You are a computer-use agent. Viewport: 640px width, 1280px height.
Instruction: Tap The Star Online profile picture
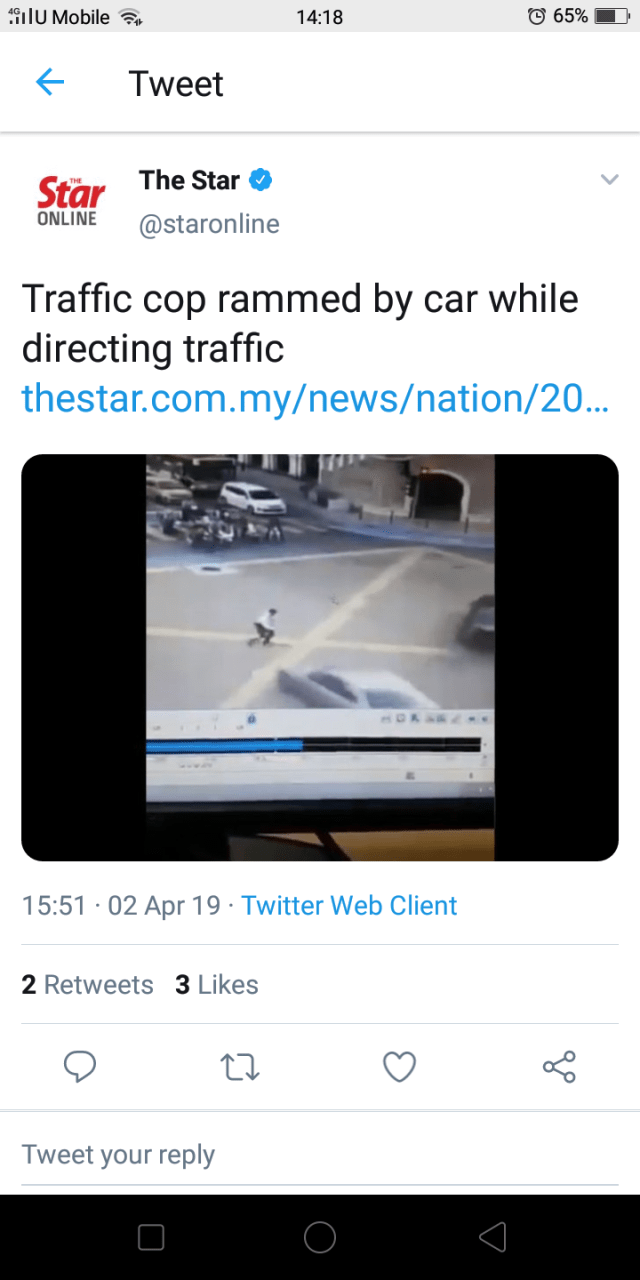70,200
